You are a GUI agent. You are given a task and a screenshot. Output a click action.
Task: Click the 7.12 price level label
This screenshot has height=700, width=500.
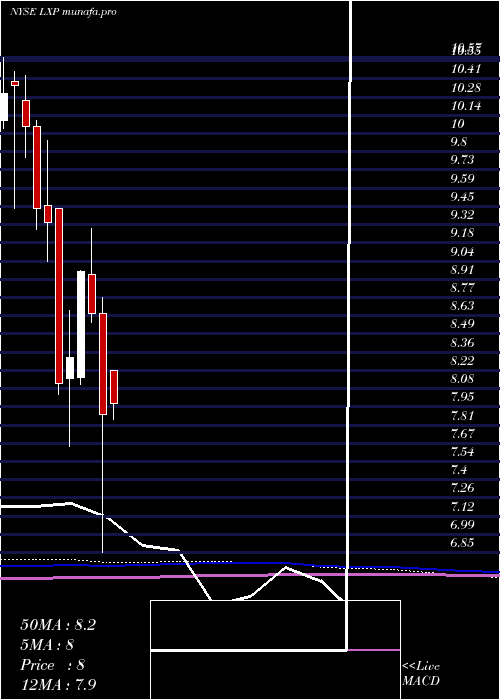tap(462, 507)
